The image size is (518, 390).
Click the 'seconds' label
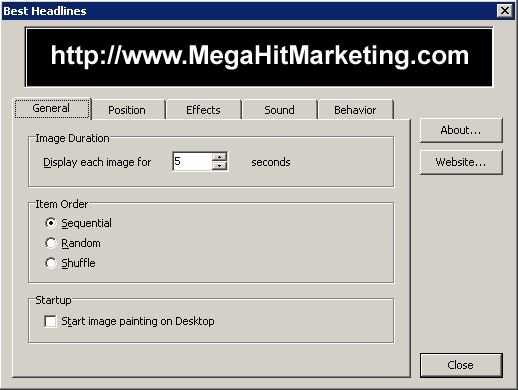click(x=271, y=162)
